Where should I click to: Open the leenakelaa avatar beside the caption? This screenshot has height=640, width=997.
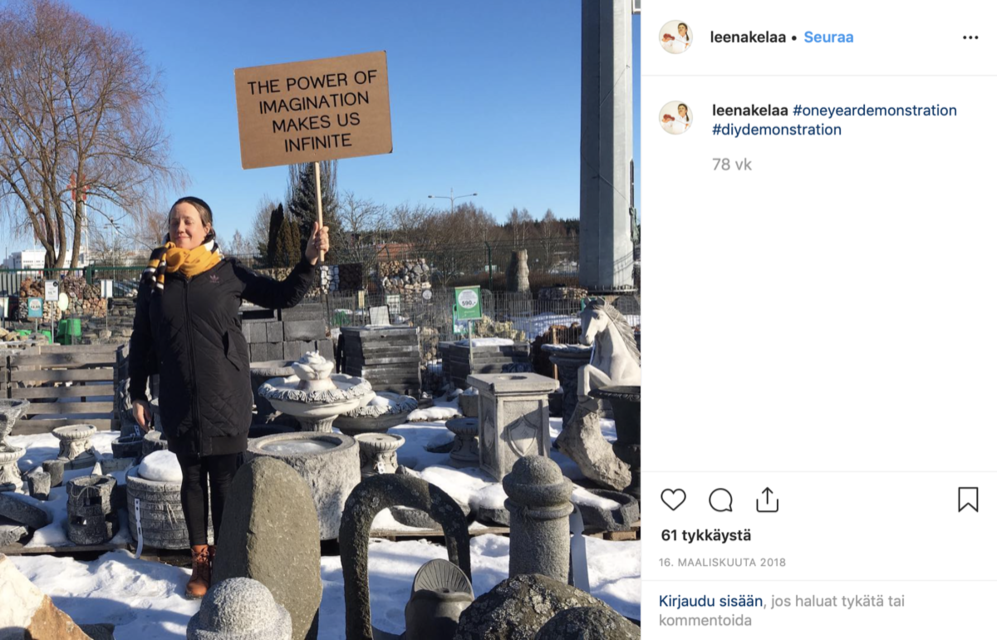676,118
